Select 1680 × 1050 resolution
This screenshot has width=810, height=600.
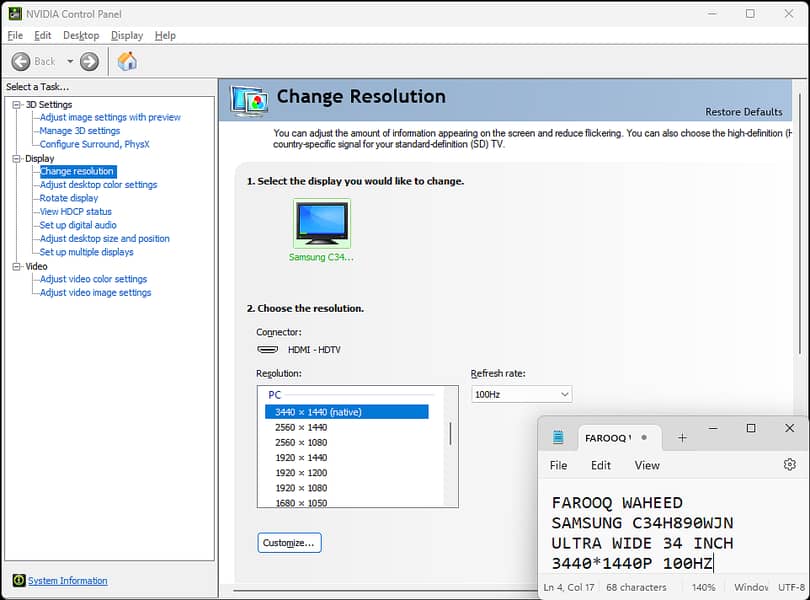301,502
